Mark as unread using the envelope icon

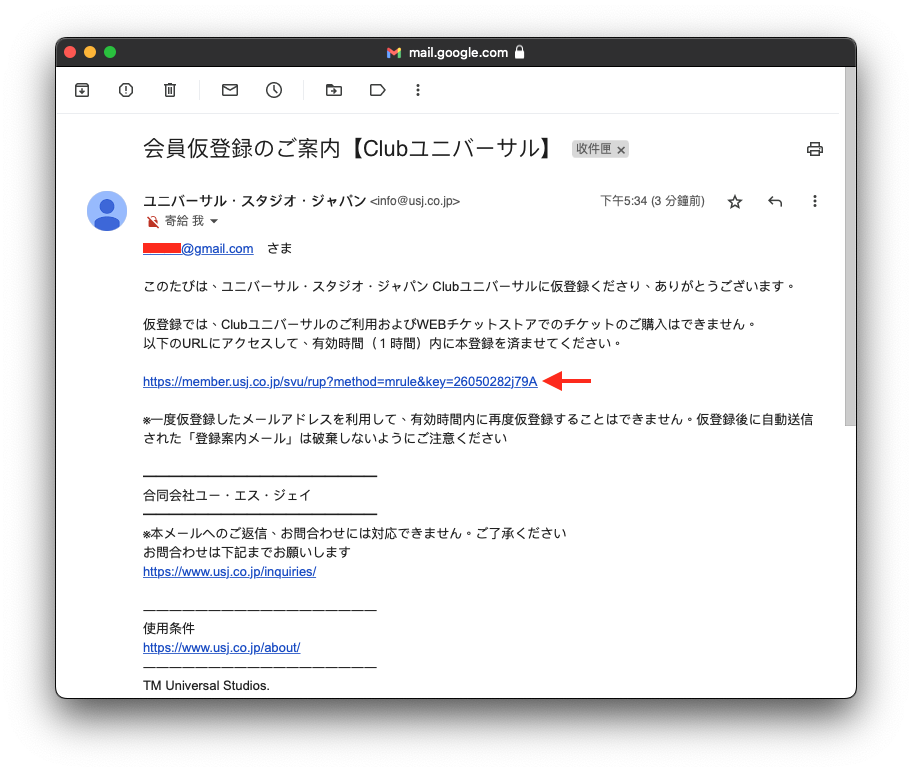[x=230, y=90]
